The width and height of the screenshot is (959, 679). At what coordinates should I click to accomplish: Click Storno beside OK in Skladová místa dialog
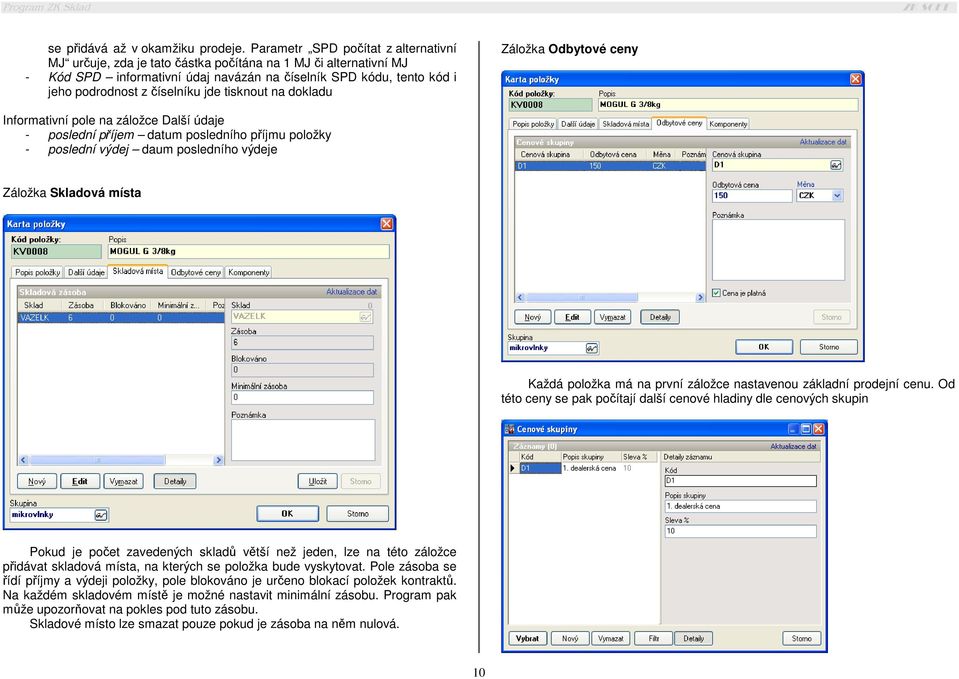coord(358,514)
